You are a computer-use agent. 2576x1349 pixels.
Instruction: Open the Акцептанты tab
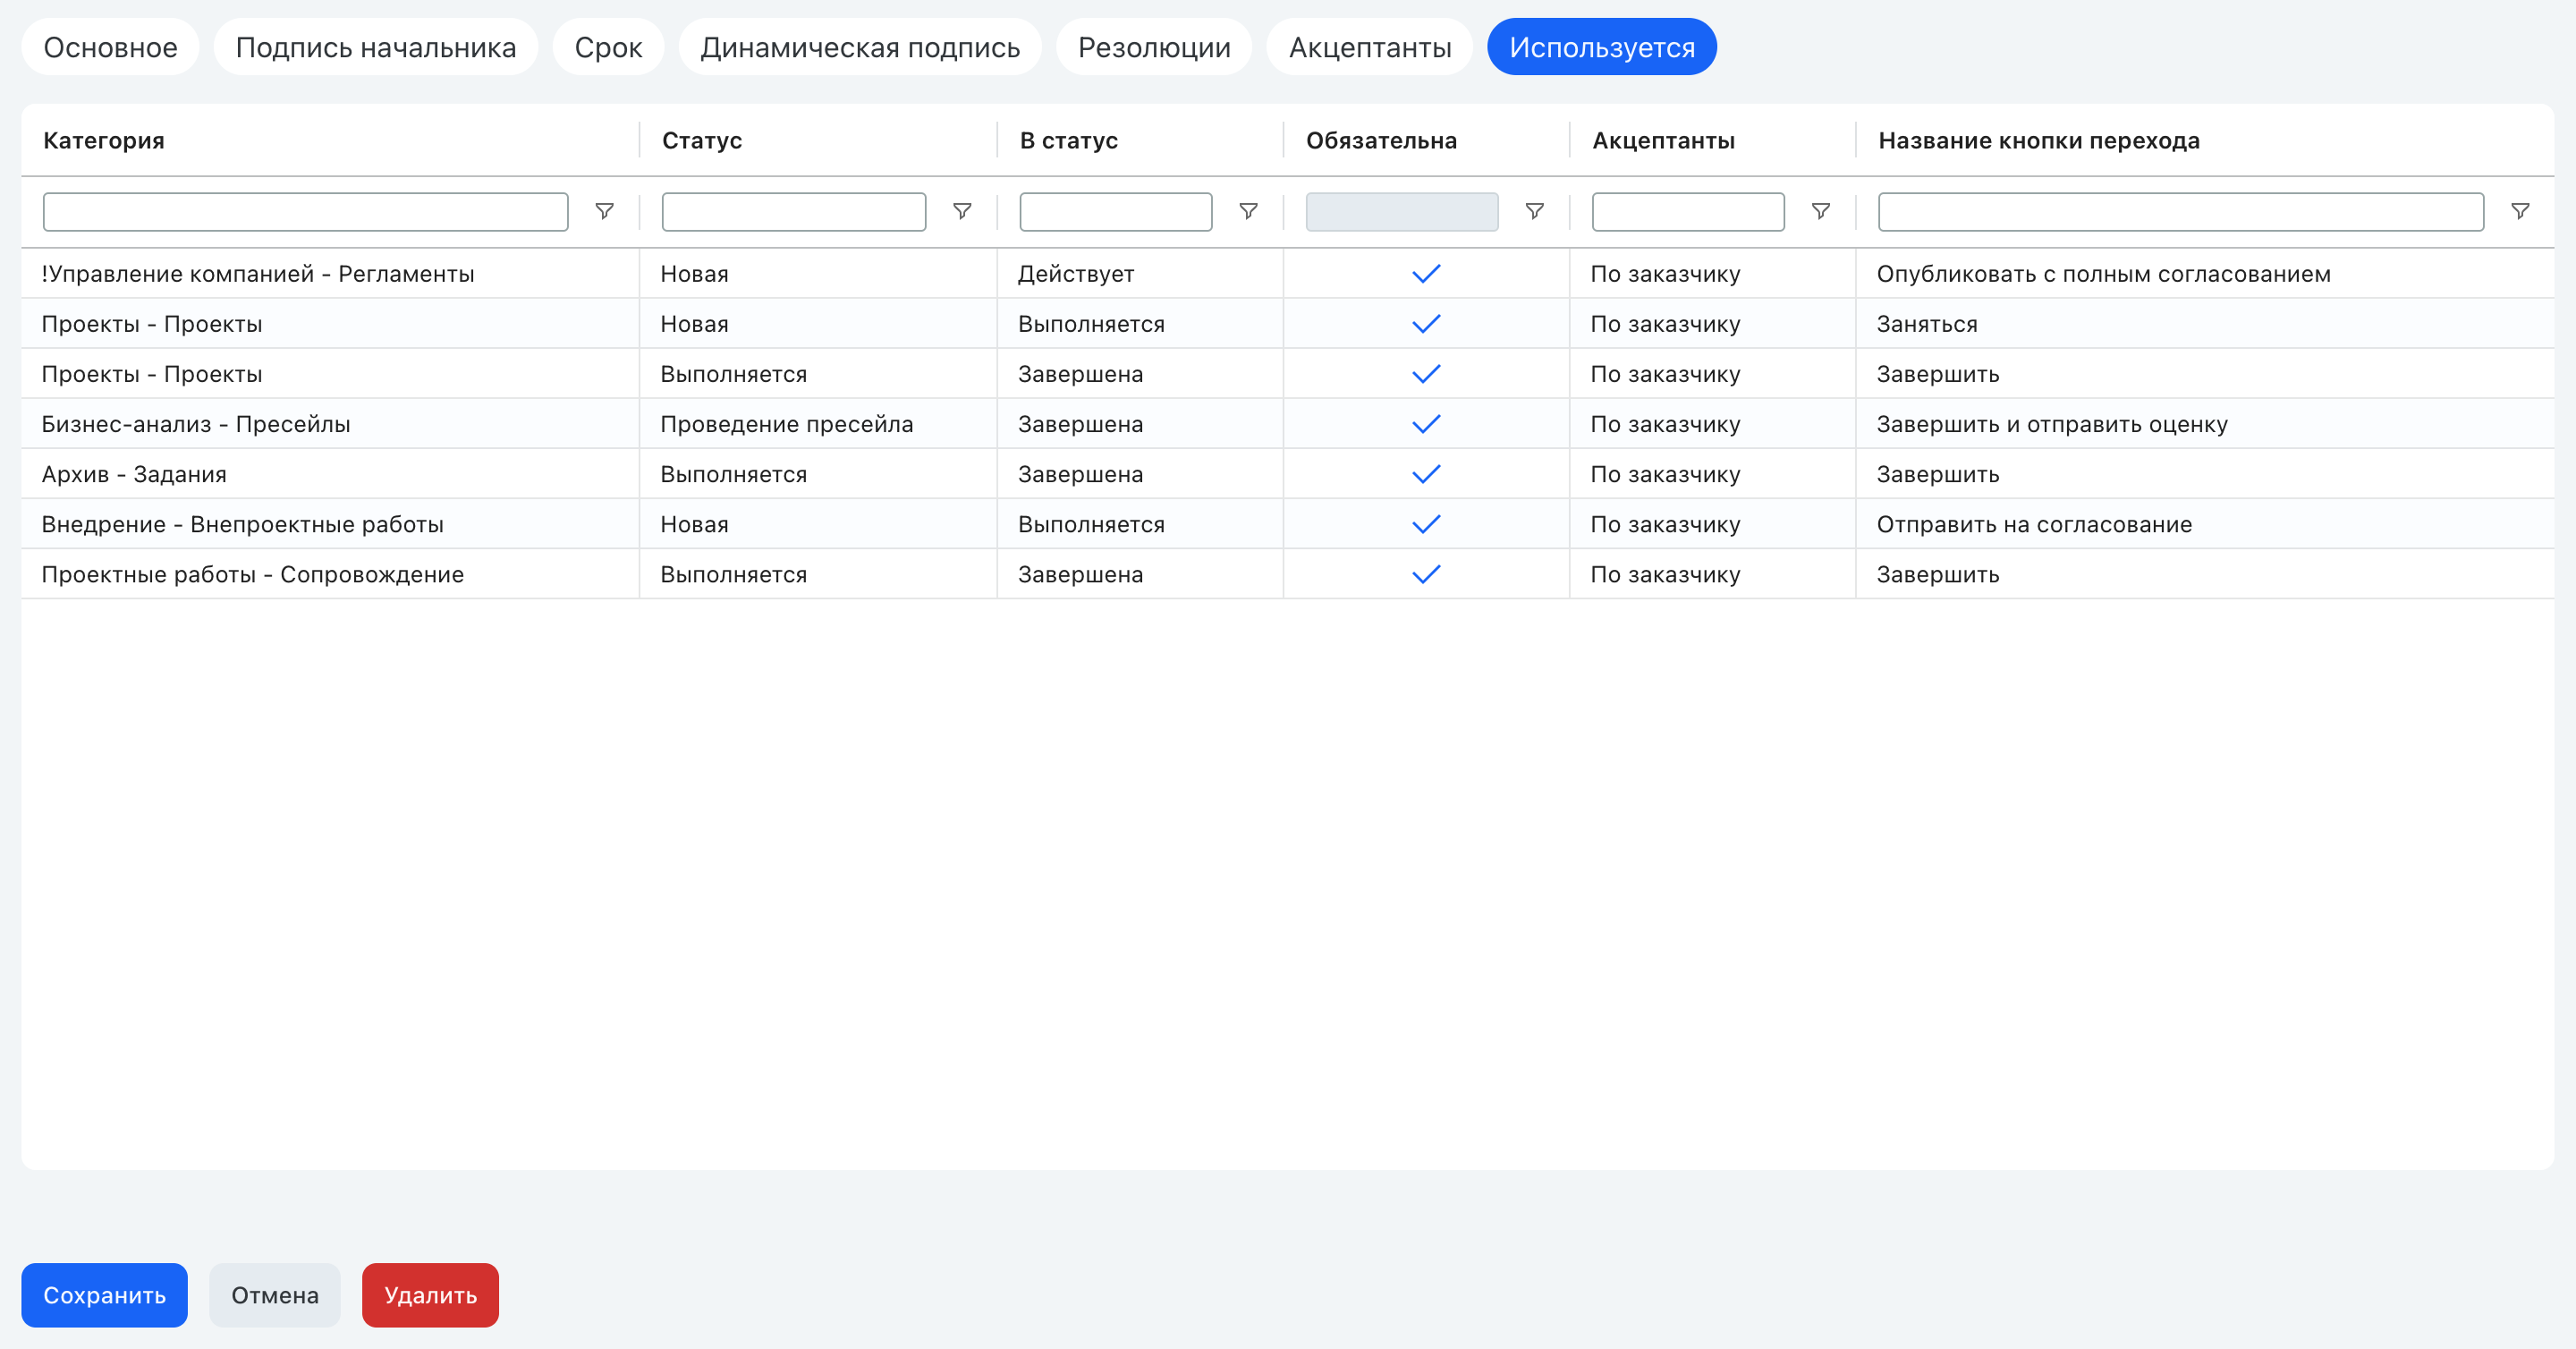pyautogui.click(x=1370, y=47)
